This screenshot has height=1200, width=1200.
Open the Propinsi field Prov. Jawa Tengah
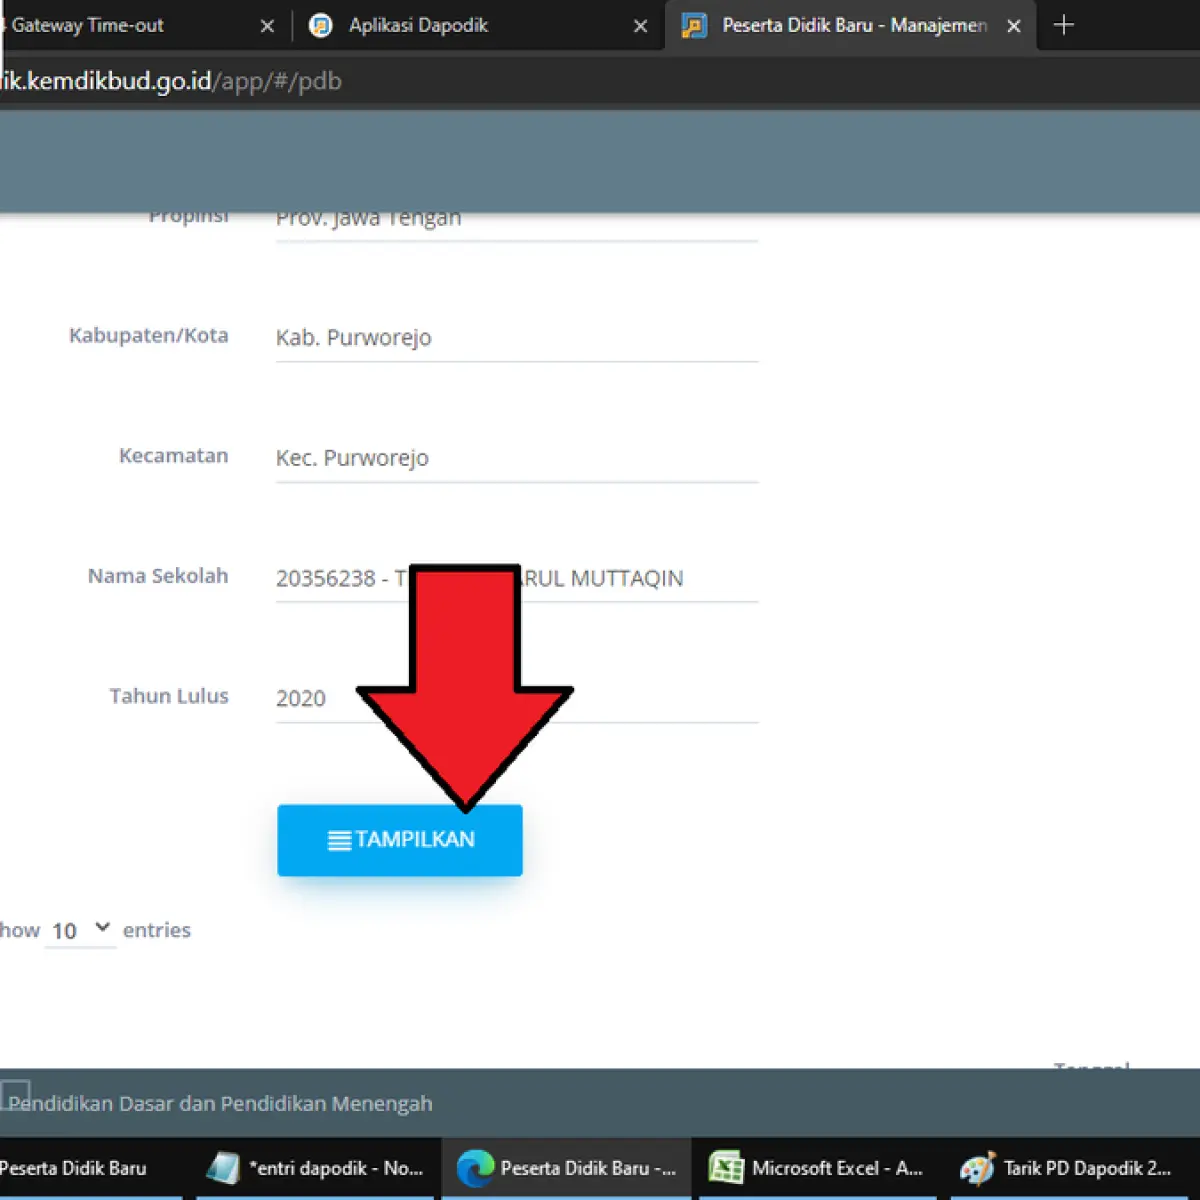coord(517,225)
